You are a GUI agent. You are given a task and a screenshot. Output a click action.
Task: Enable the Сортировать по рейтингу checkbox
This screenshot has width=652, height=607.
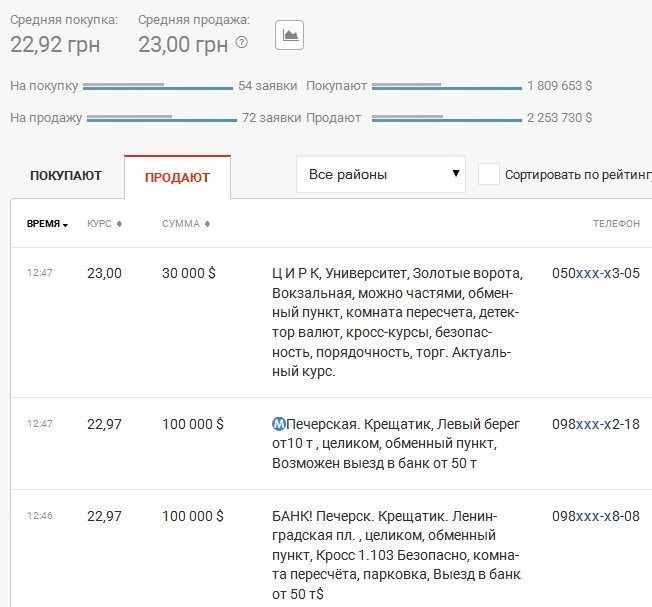[x=489, y=174]
